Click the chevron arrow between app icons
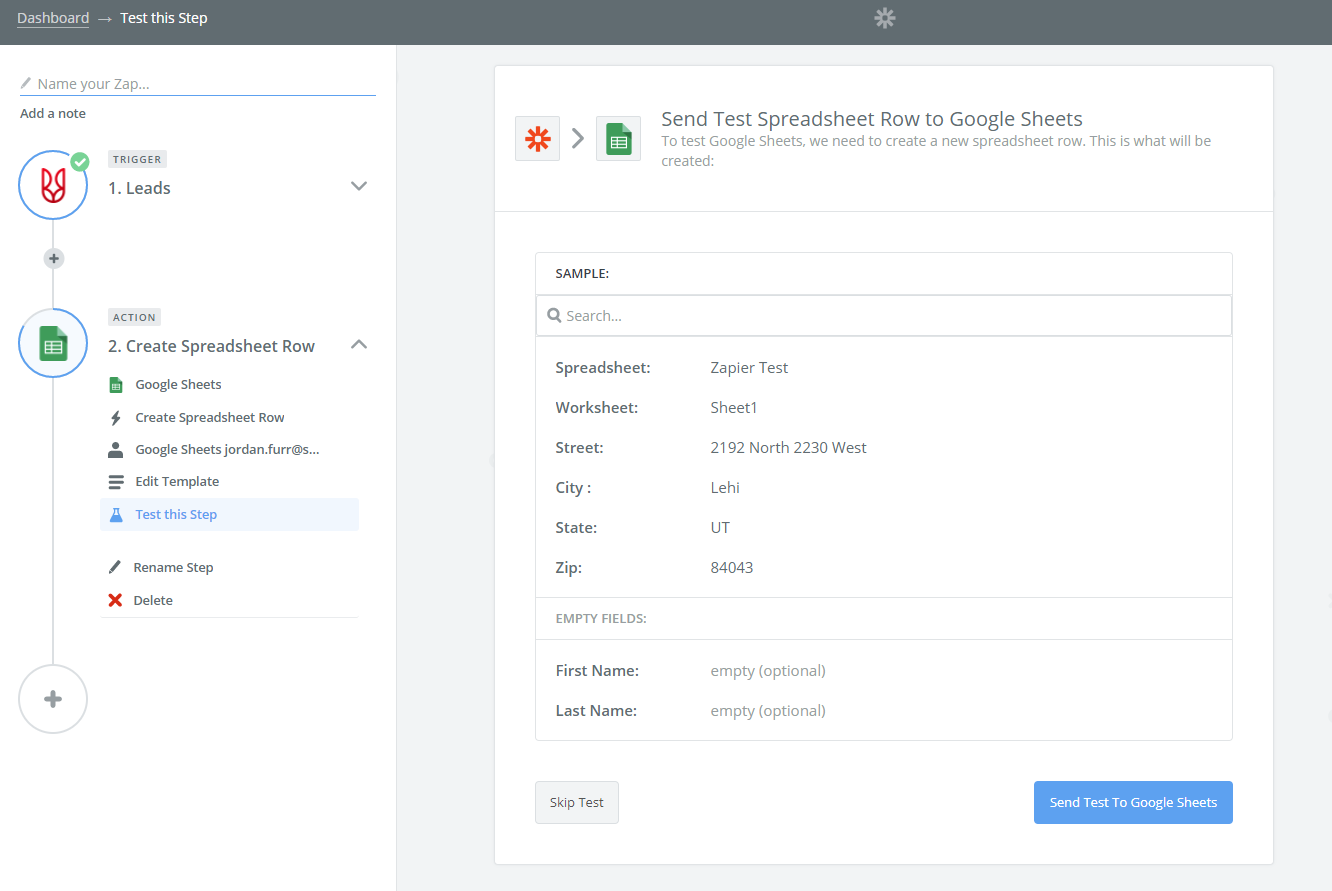 point(578,139)
